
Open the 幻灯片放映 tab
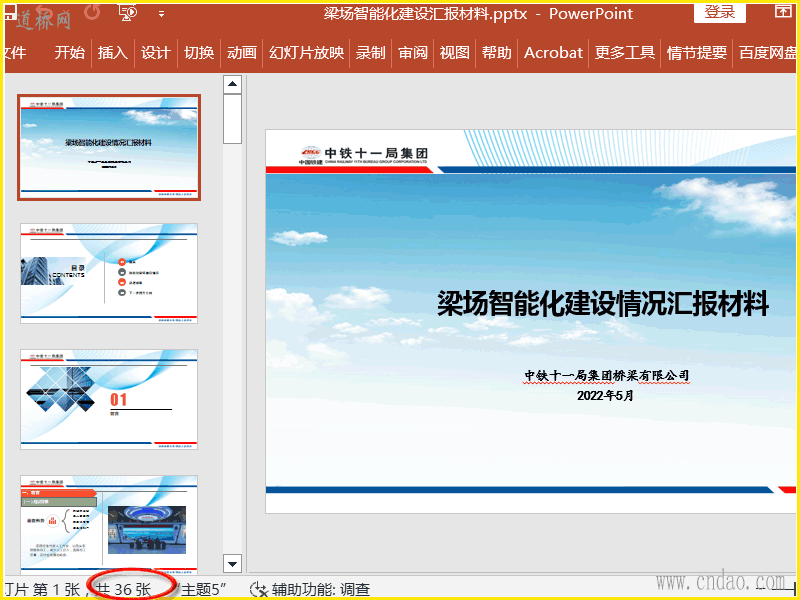pyautogui.click(x=306, y=53)
